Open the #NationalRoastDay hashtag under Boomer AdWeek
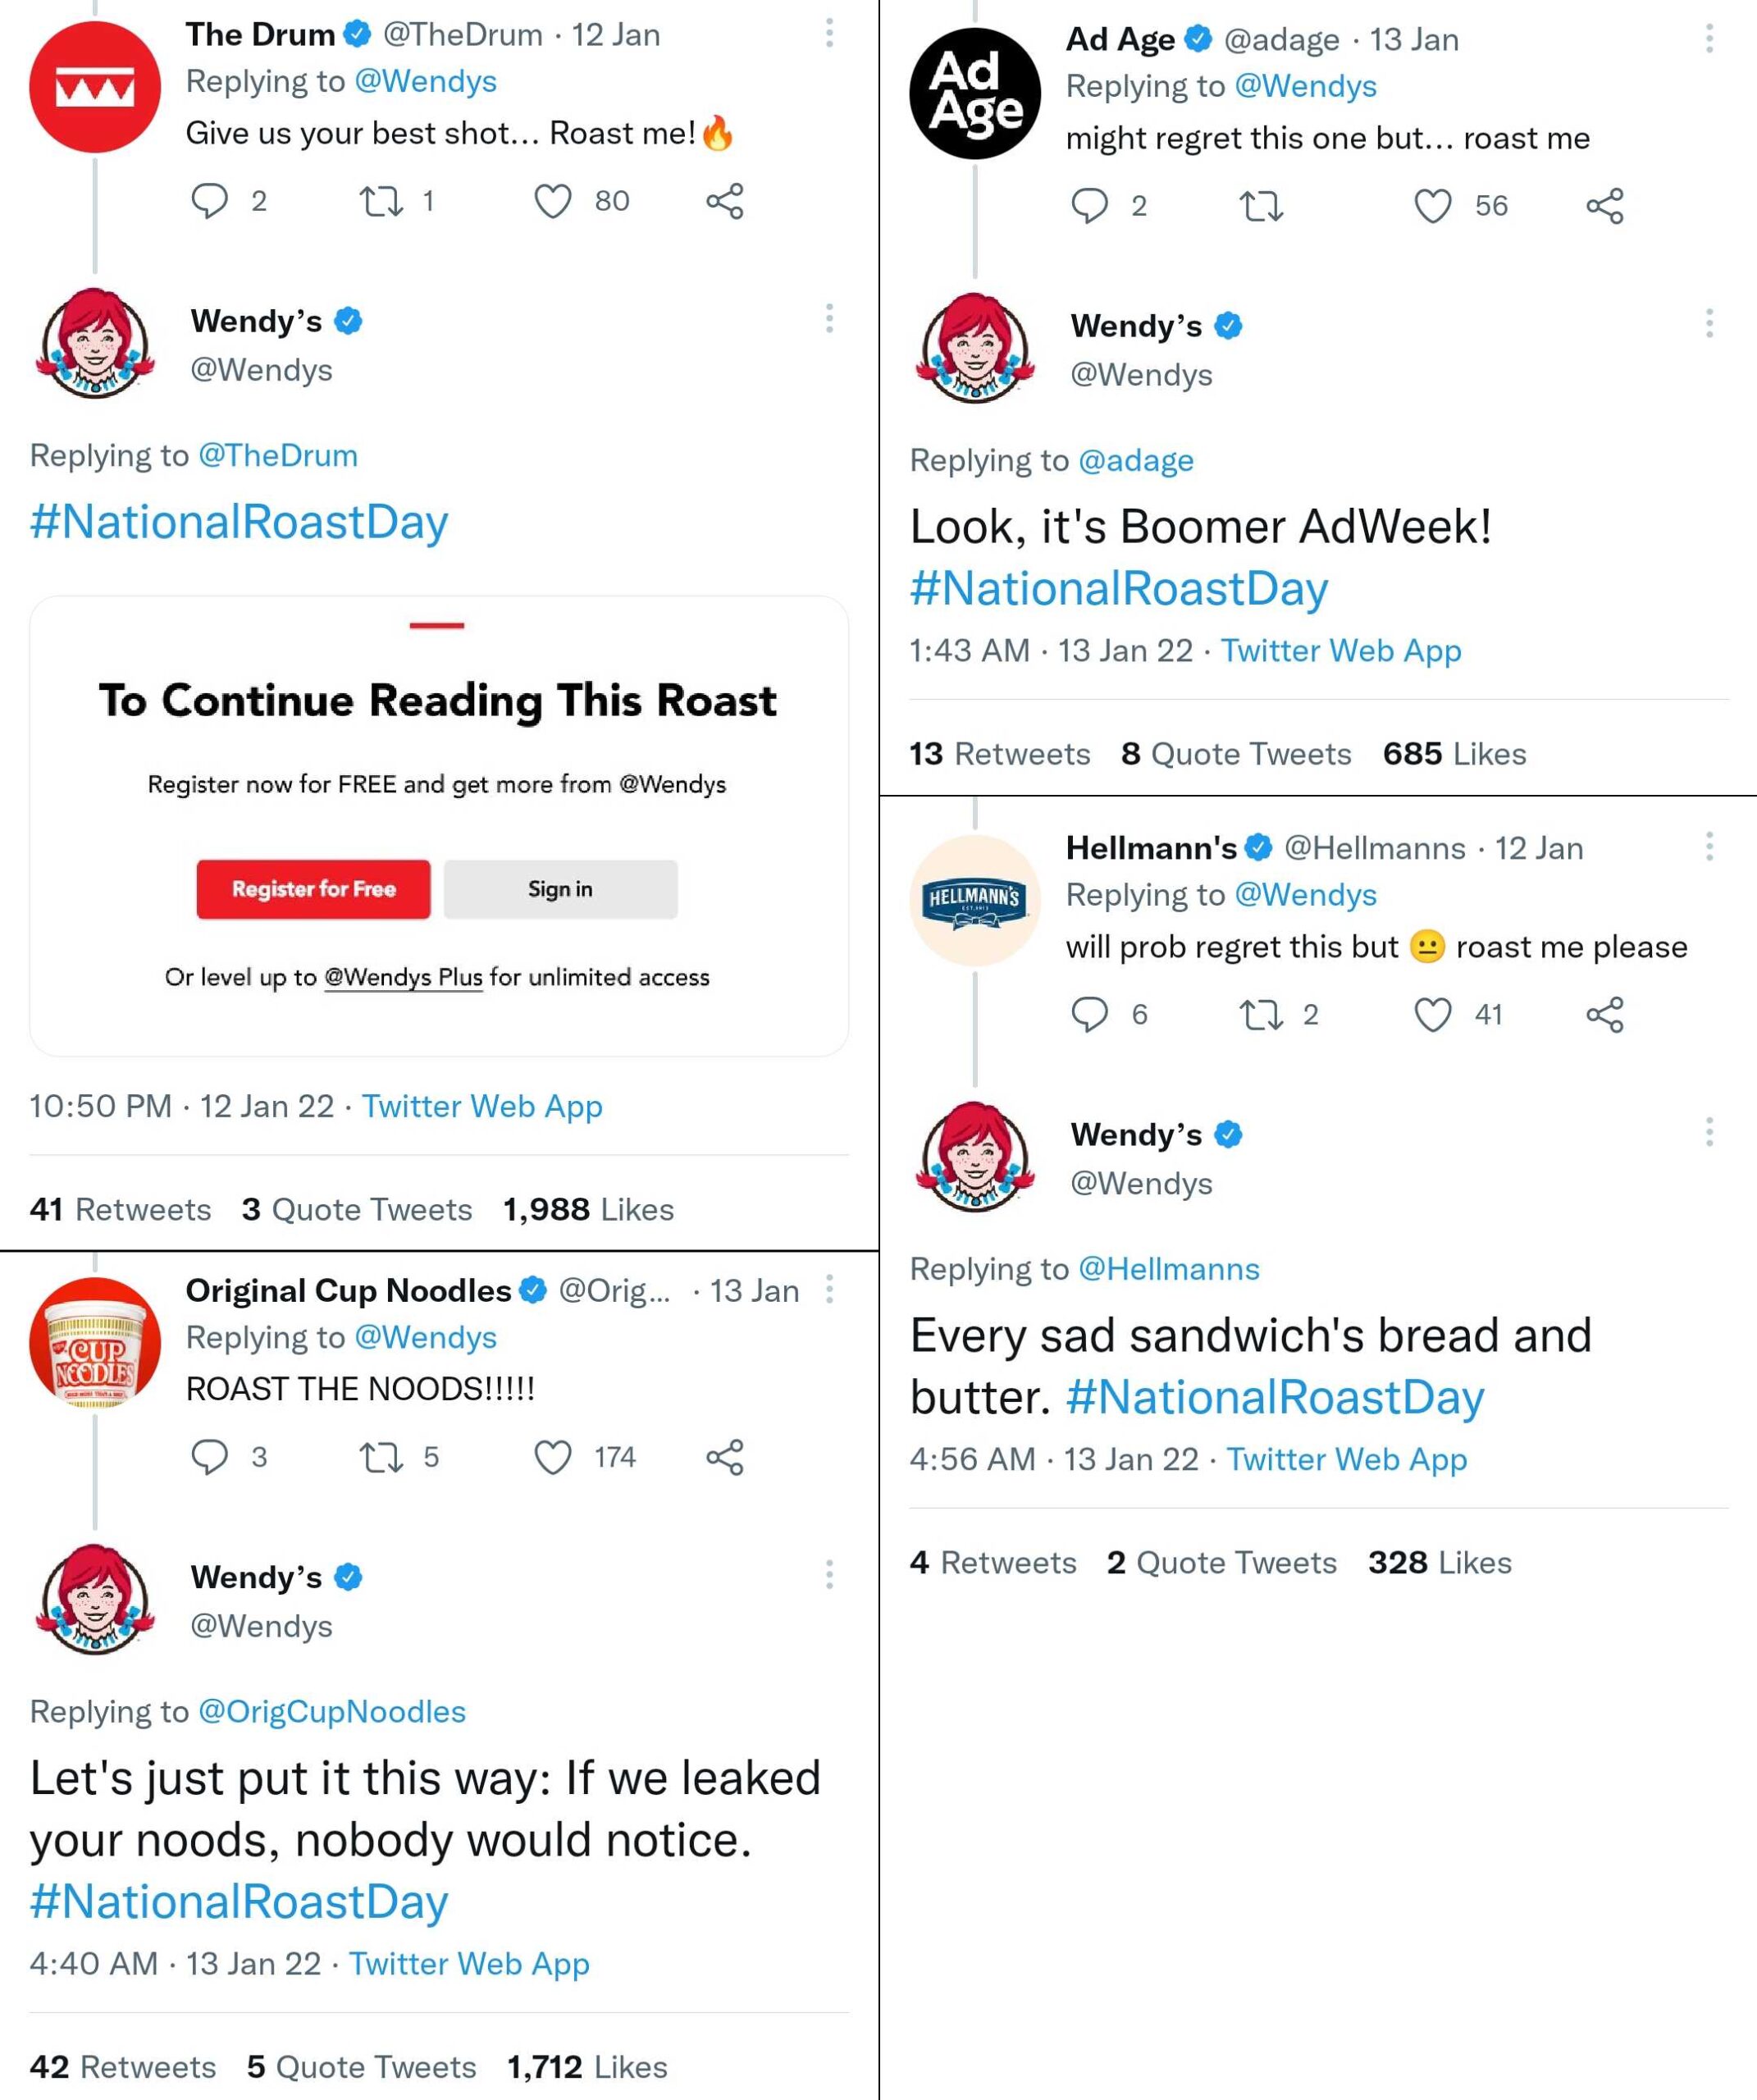 pyautogui.click(x=1118, y=588)
